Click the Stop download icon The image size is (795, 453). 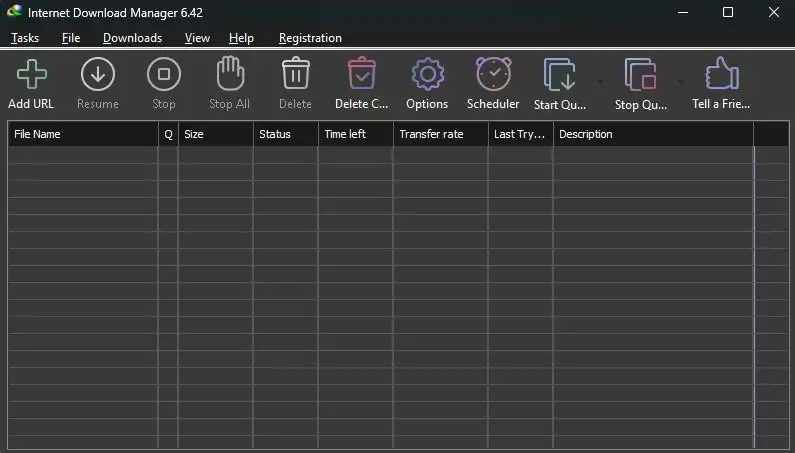[164, 75]
